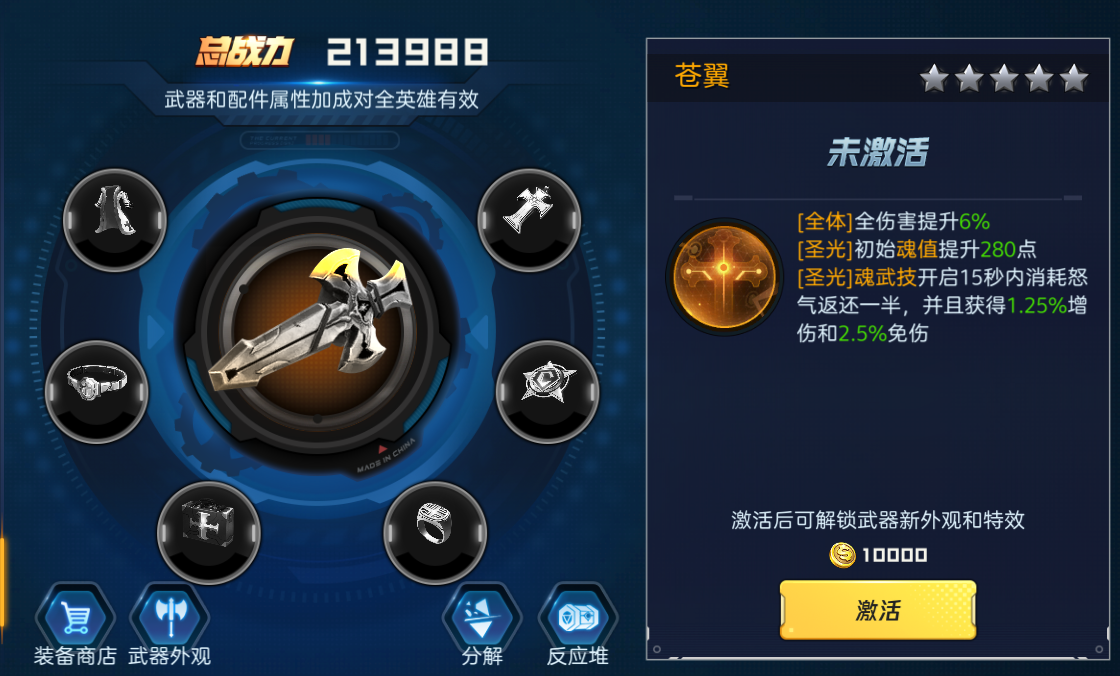Open the 武器外观 weapon appearance menu
1120x676 pixels.
(169, 625)
